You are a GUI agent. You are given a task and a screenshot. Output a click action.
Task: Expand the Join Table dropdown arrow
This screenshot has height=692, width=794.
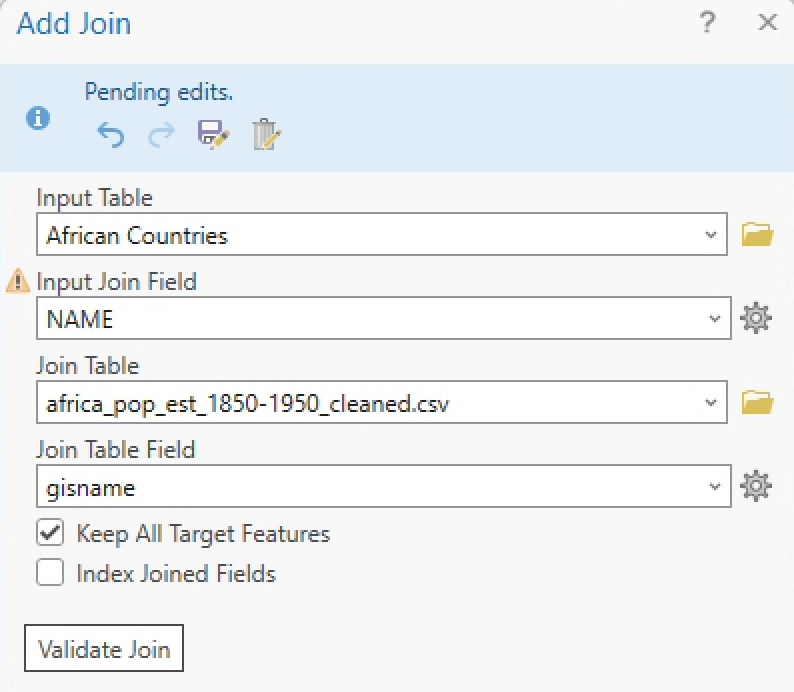tap(711, 403)
